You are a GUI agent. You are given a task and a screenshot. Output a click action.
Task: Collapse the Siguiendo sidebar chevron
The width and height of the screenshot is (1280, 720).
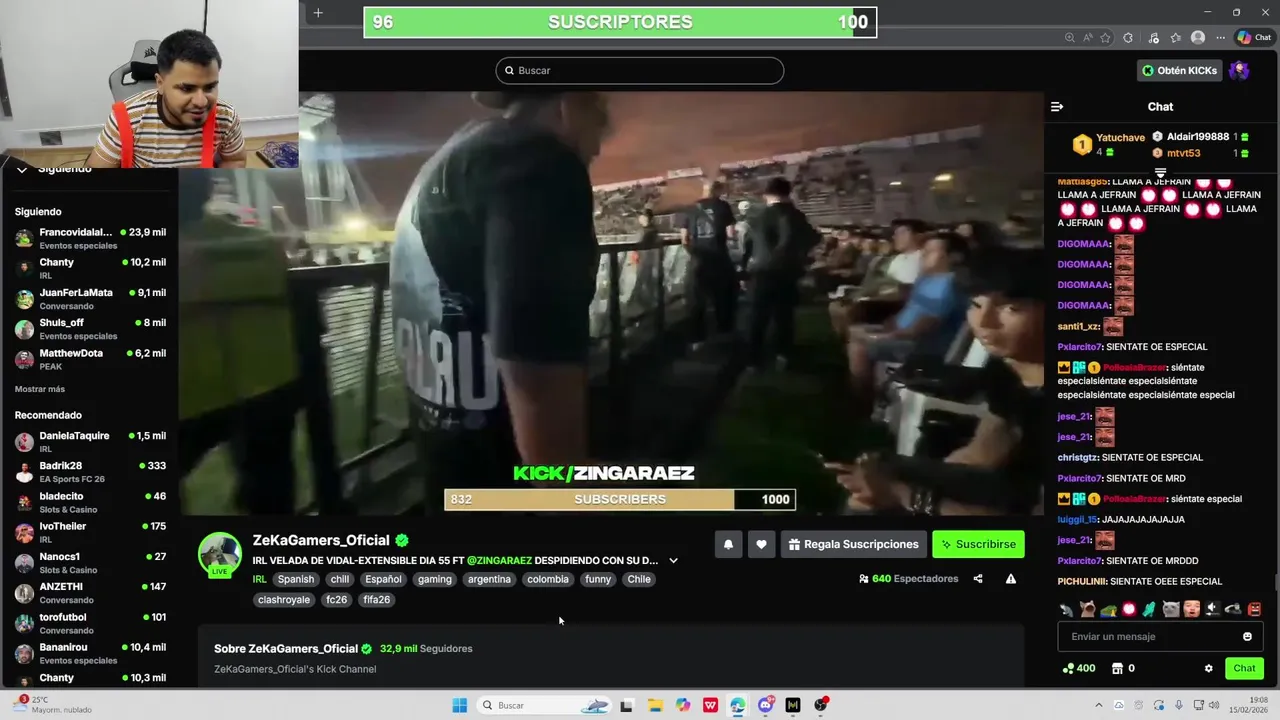click(22, 169)
